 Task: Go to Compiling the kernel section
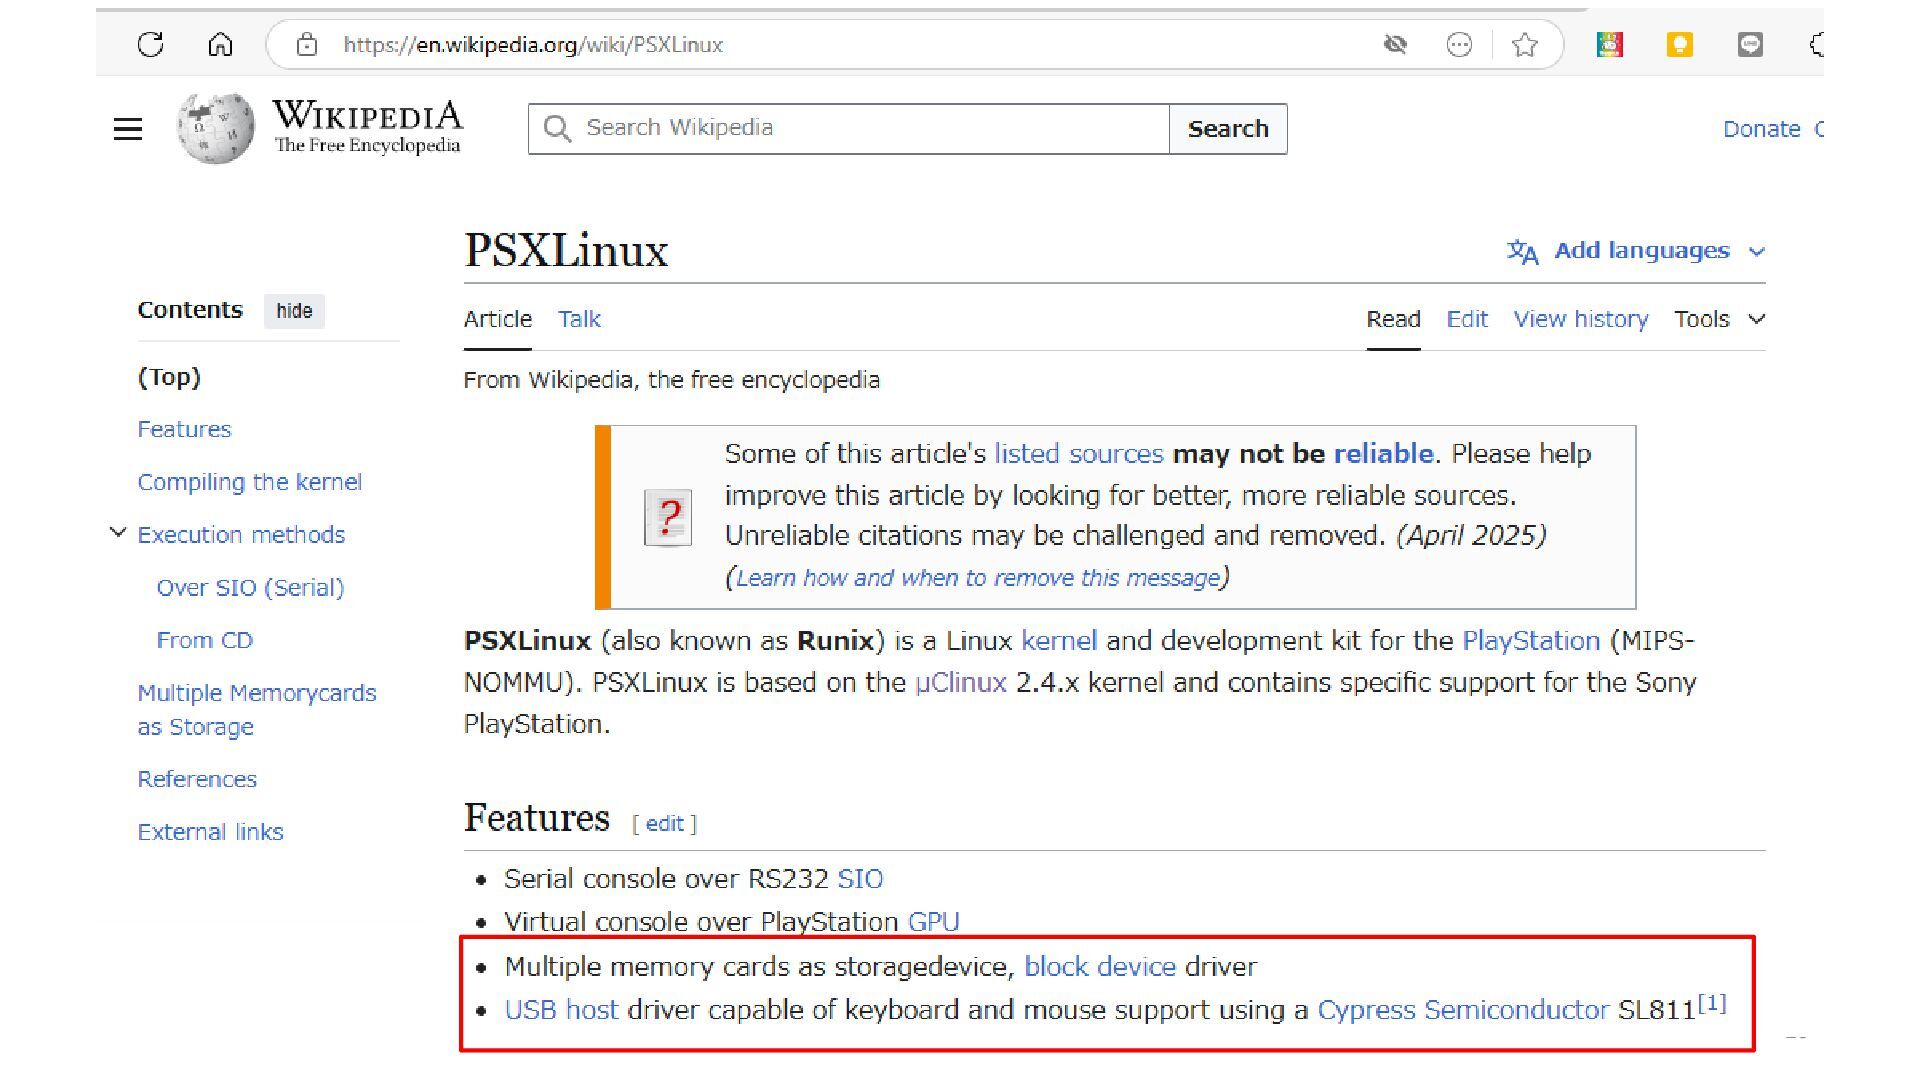click(x=250, y=482)
